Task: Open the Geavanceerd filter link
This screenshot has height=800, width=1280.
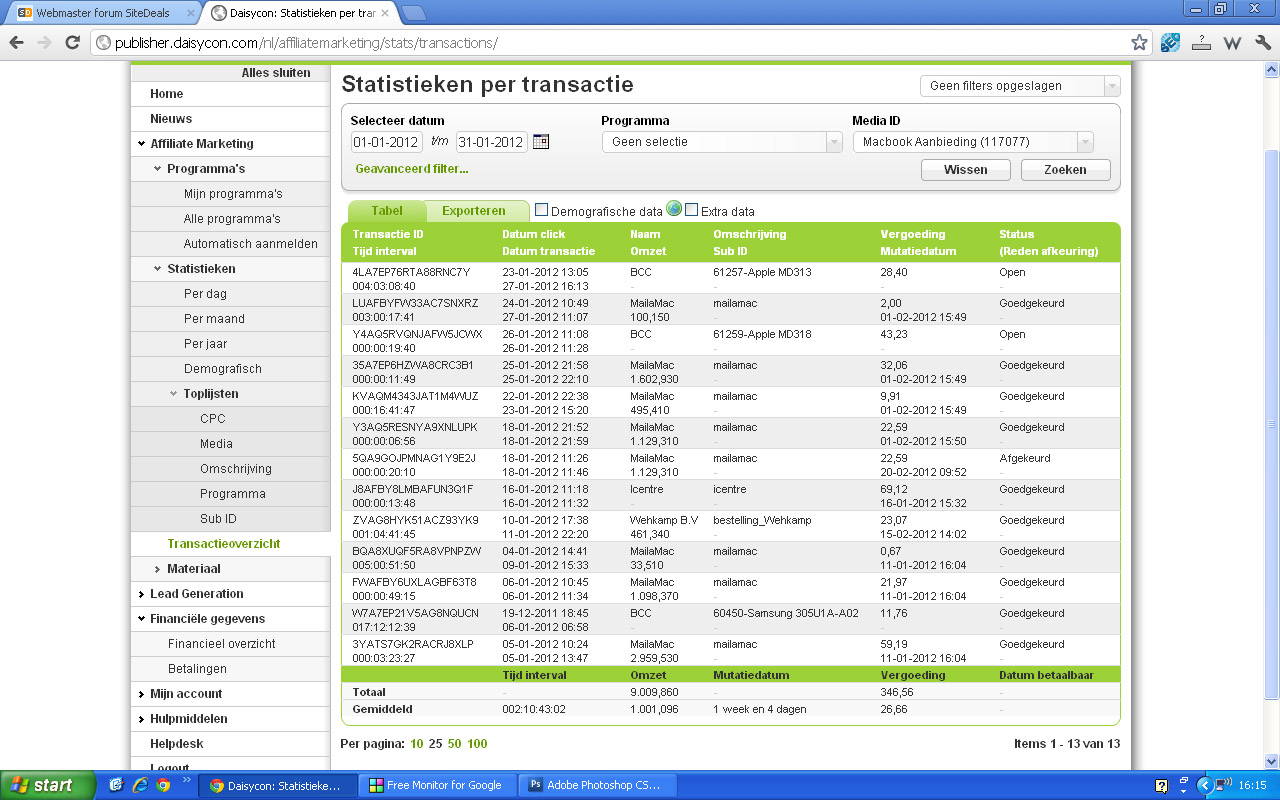Action: tap(412, 169)
